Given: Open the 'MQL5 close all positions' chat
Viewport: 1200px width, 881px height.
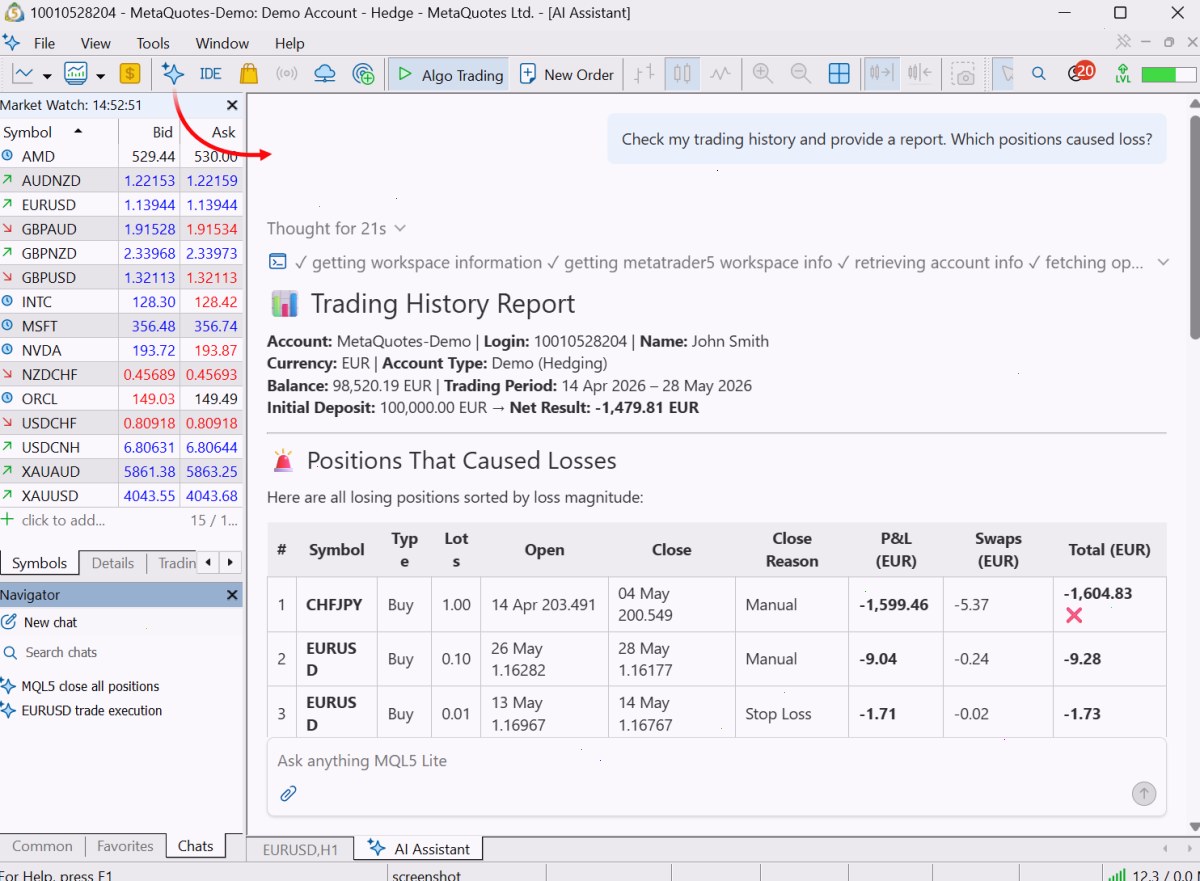Looking at the screenshot, I should [x=90, y=686].
